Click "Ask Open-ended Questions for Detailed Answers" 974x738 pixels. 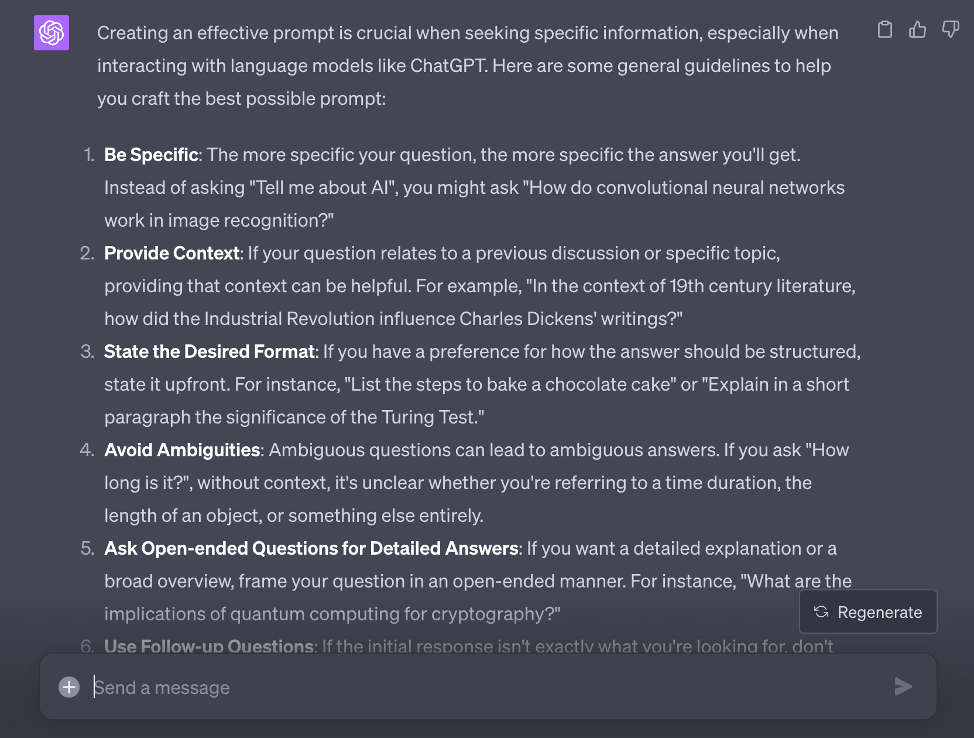[311, 548]
